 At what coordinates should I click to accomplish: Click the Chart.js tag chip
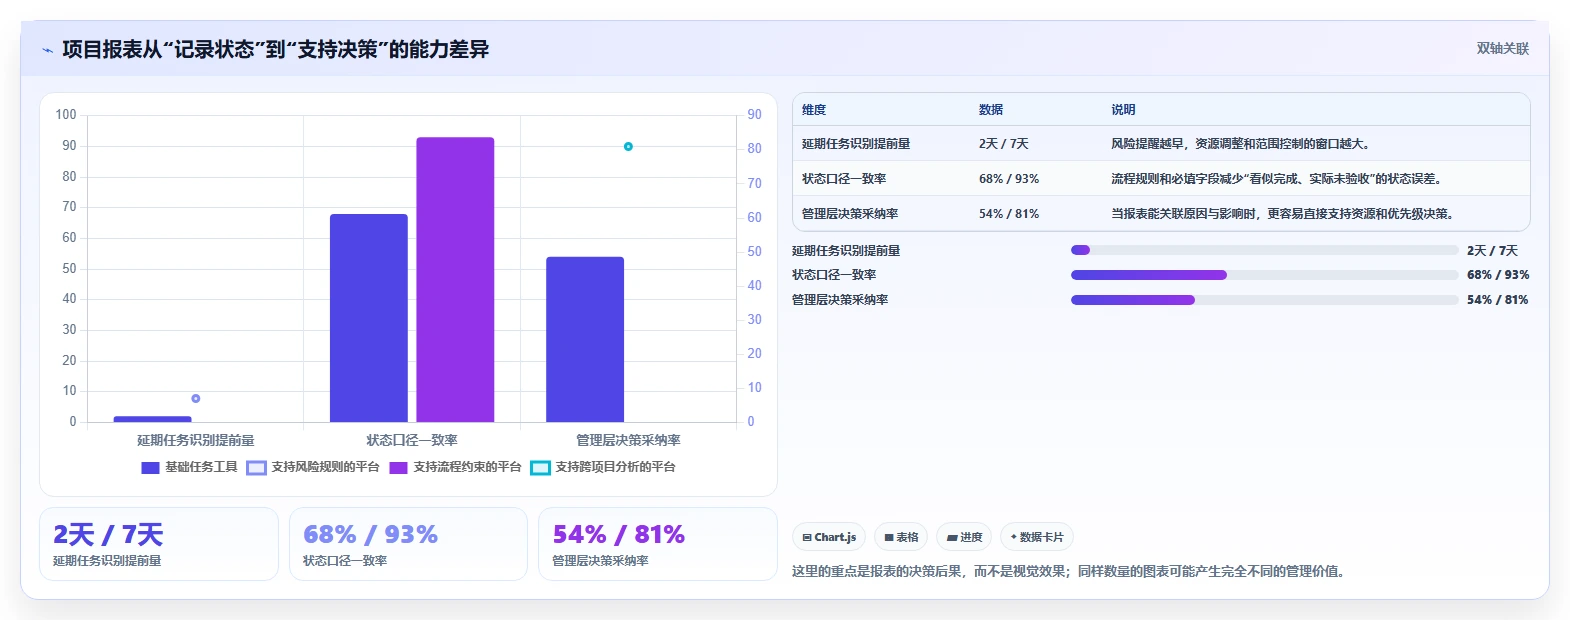829,537
